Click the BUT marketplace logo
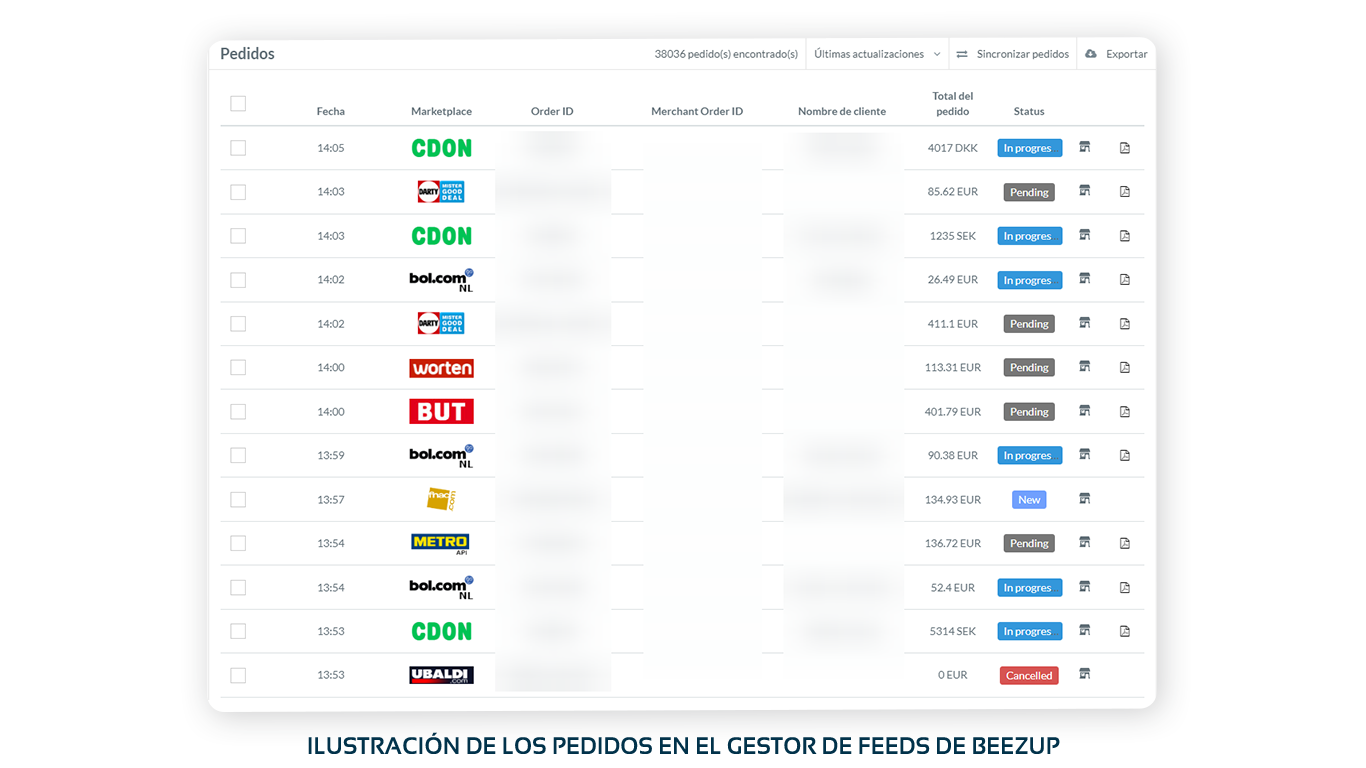Viewport: 1366px width, 768px height. tap(441, 411)
